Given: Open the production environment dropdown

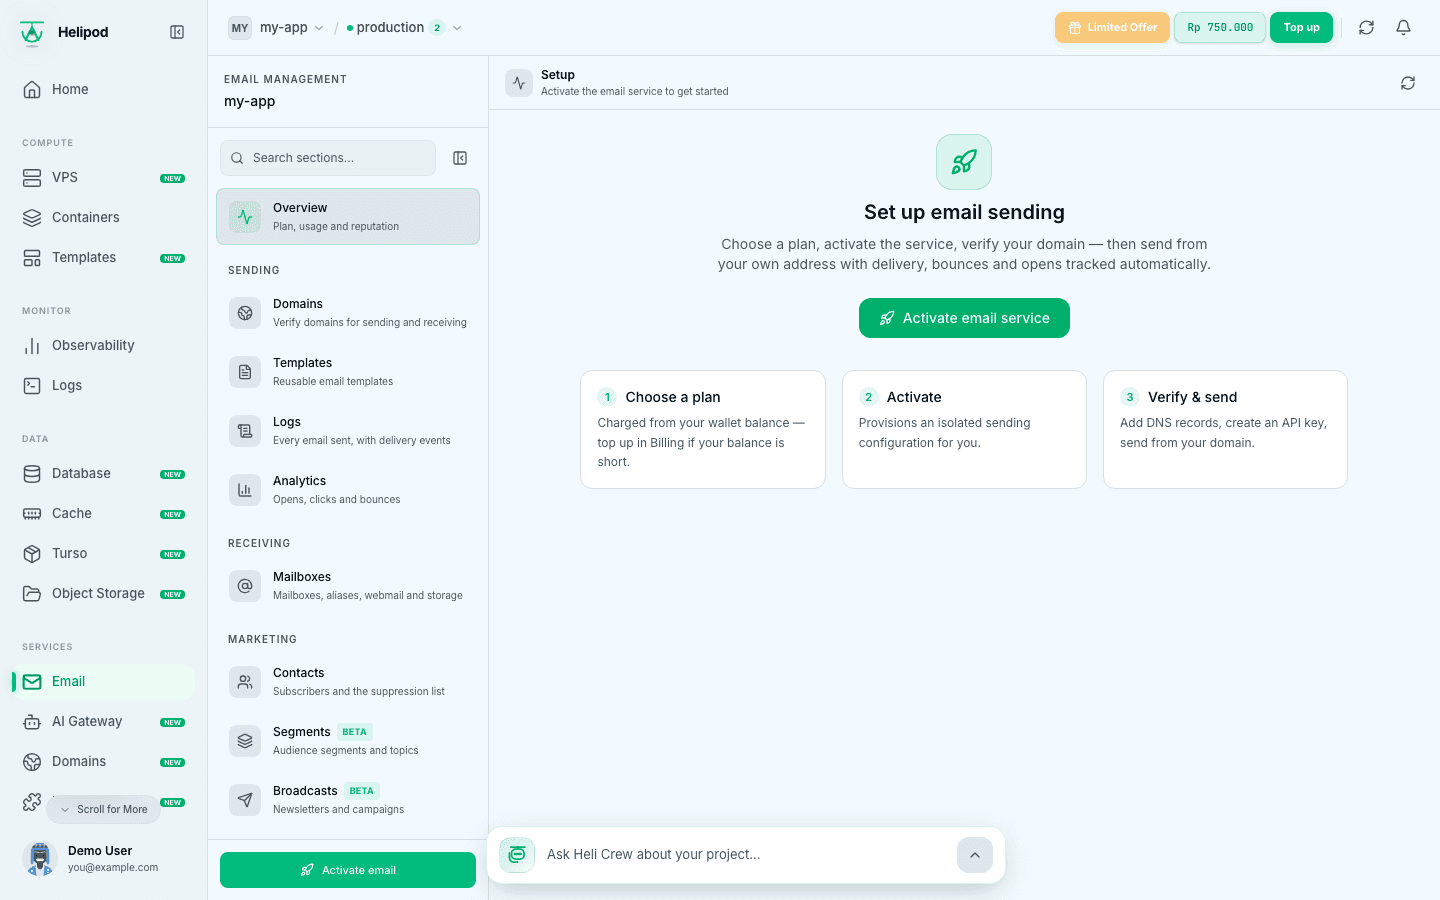Looking at the screenshot, I should (x=404, y=28).
